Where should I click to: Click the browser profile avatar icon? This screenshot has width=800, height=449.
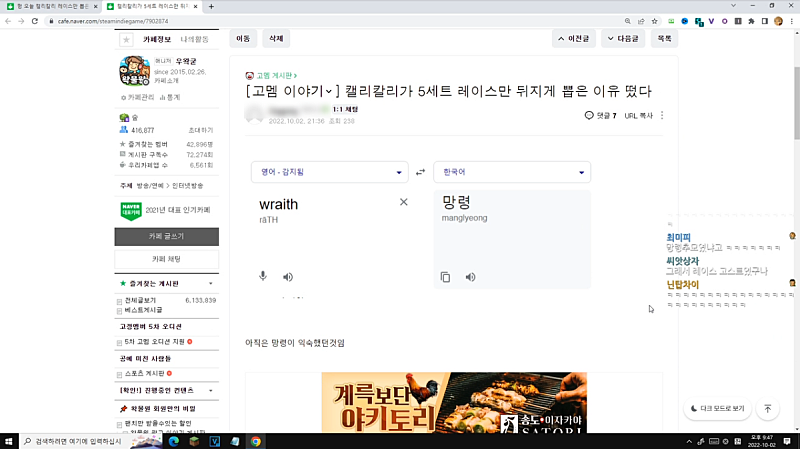(778, 21)
